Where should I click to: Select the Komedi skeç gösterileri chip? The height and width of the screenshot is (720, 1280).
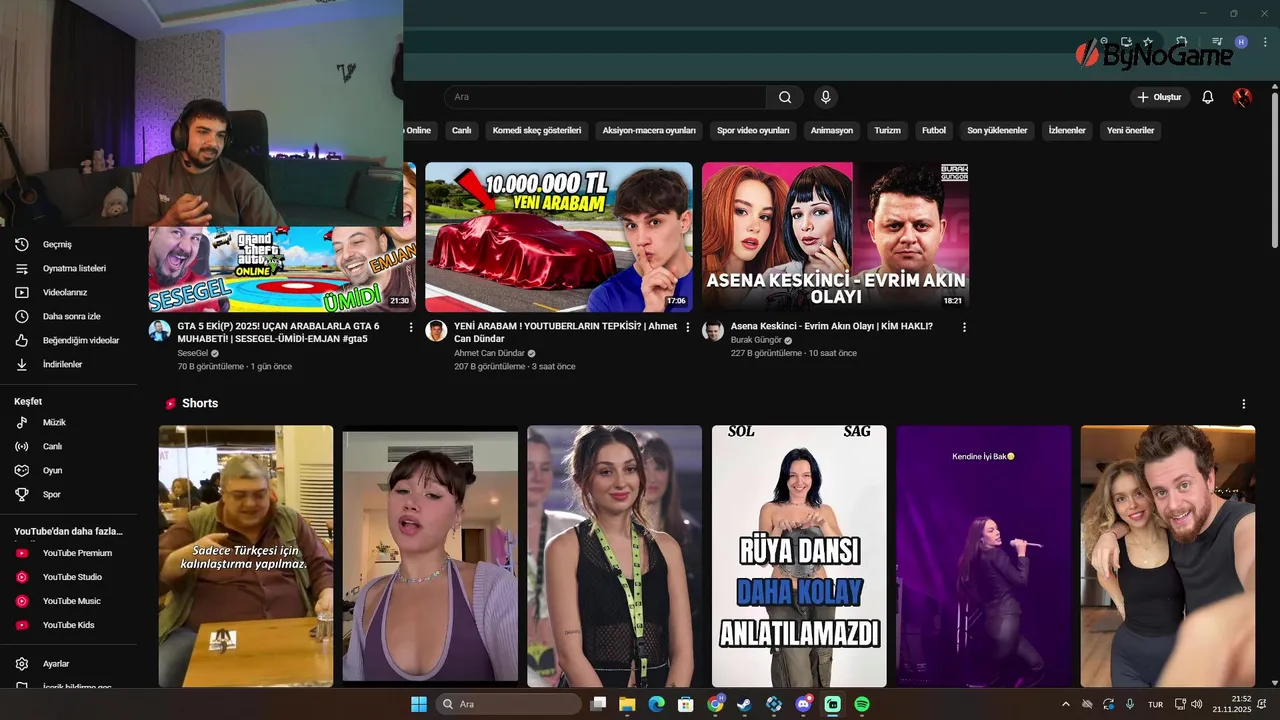tap(536, 130)
